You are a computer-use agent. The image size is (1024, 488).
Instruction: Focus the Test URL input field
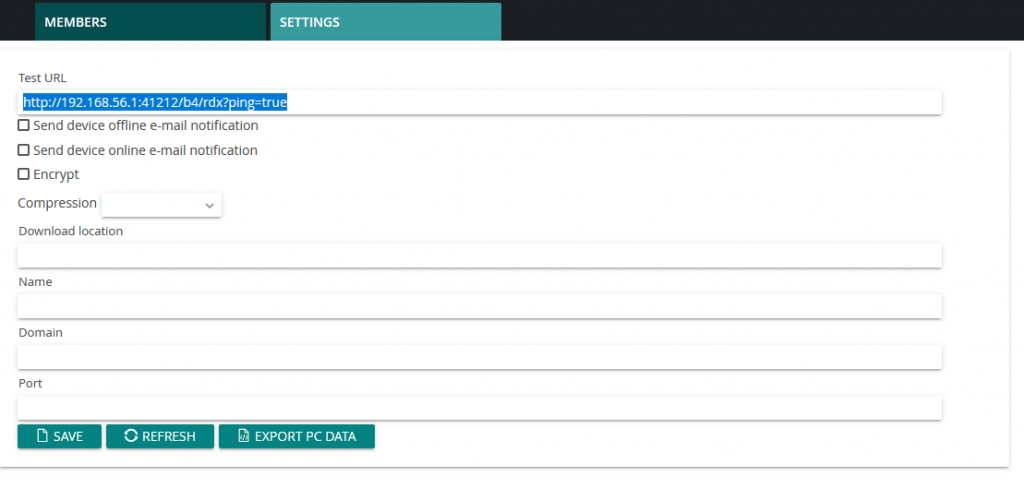click(479, 103)
